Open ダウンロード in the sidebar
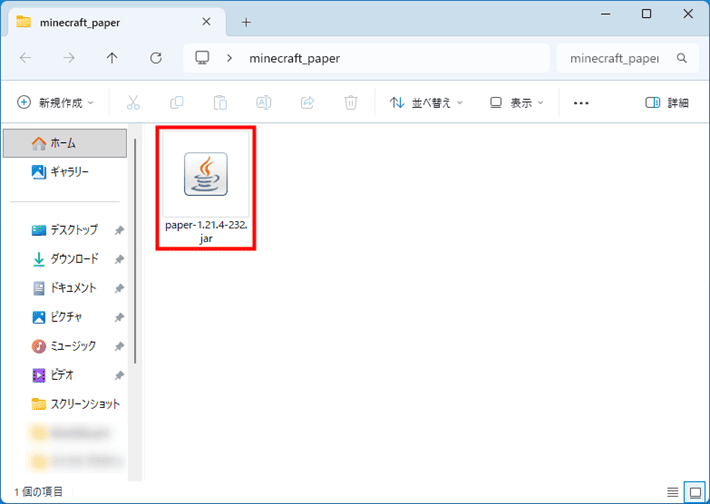 (65, 259)
